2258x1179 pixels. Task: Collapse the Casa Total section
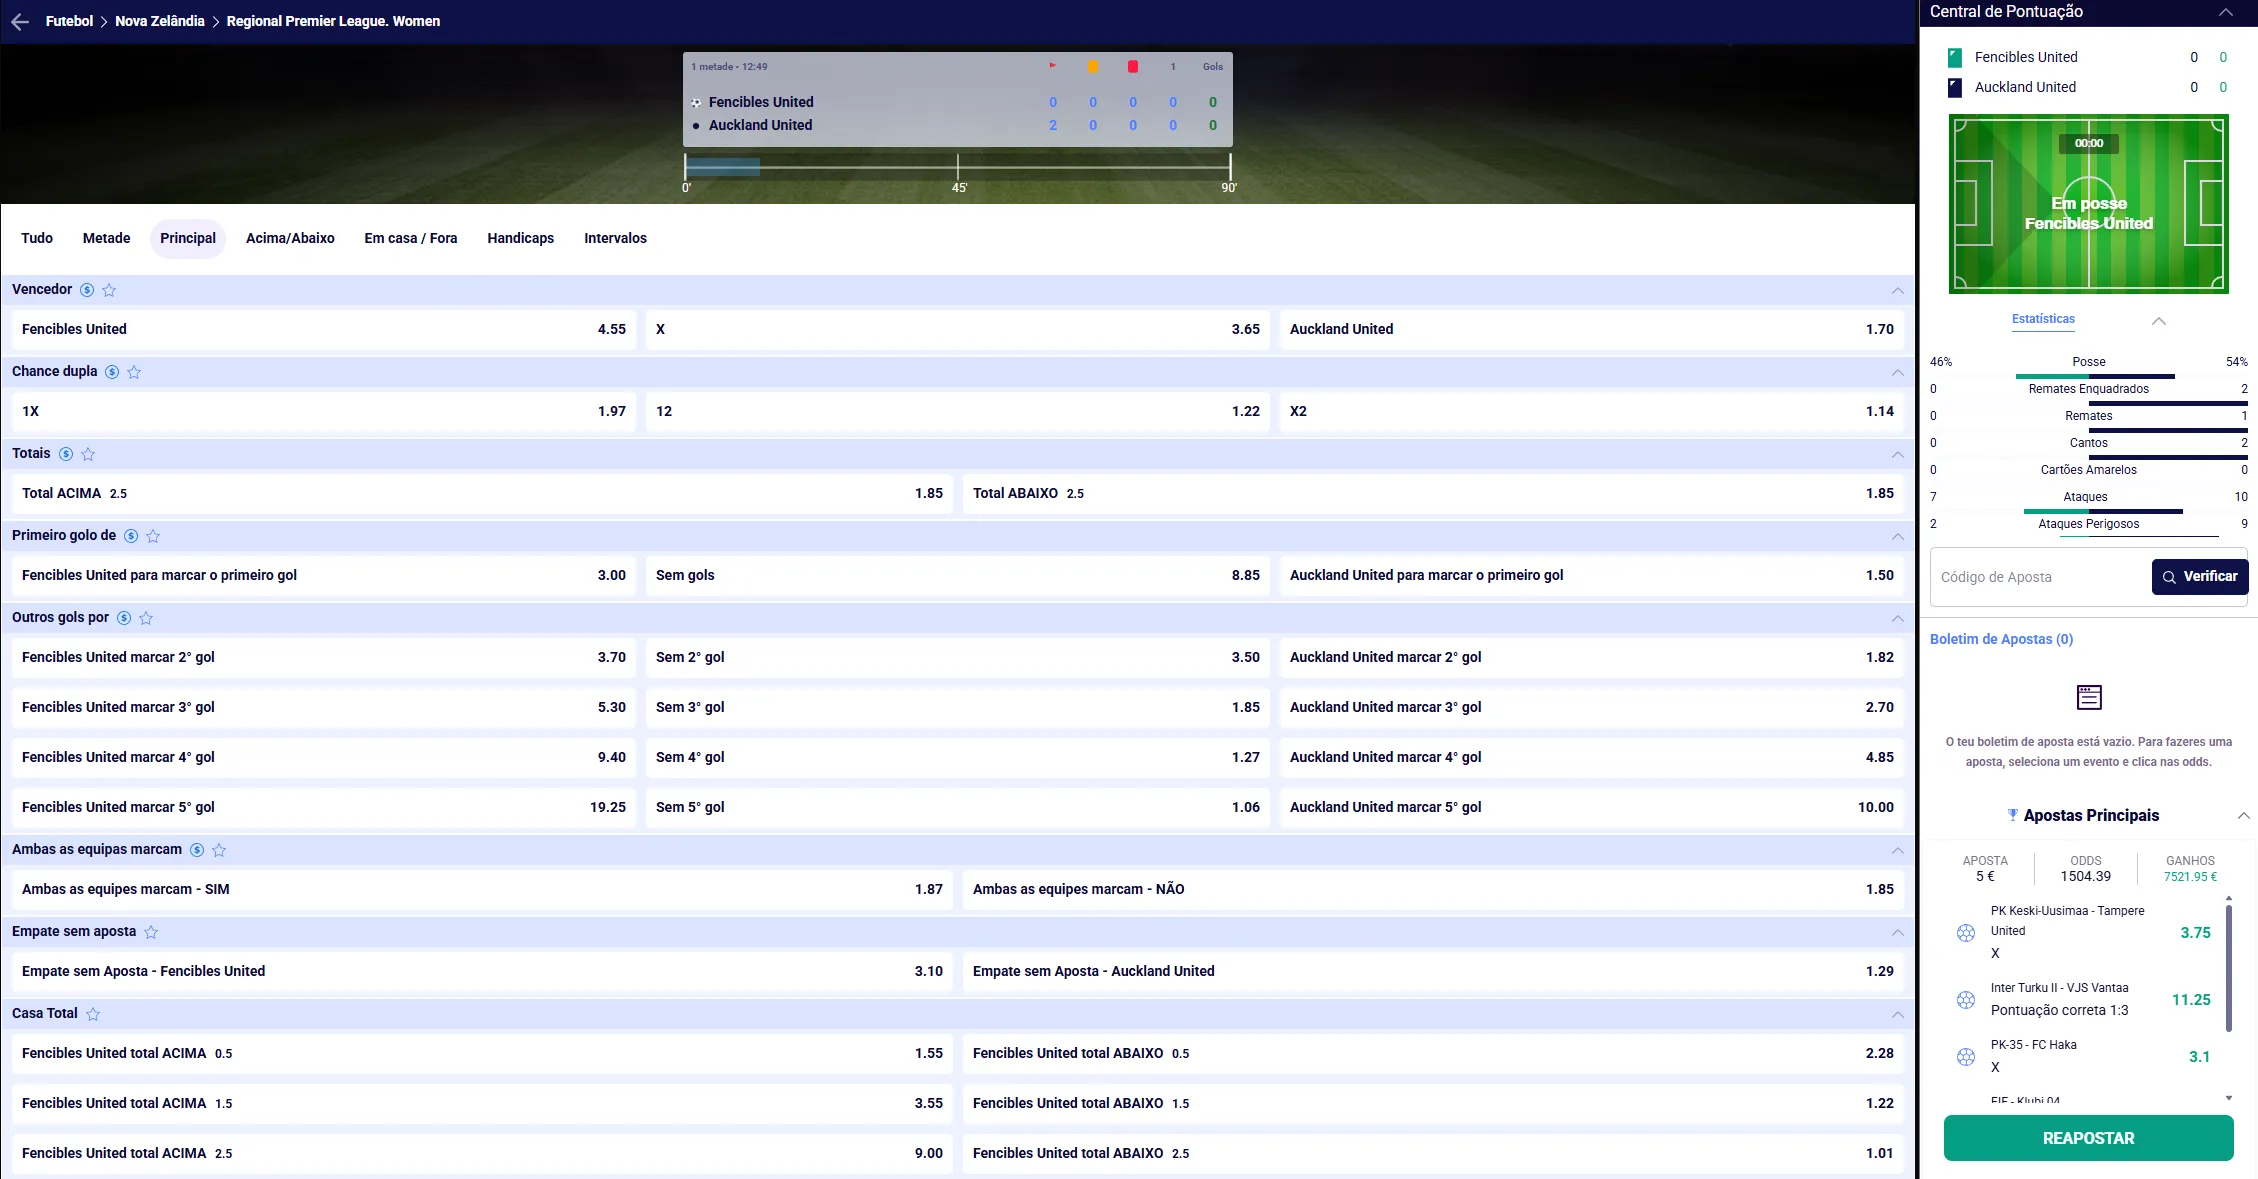click(1897, 1014)
